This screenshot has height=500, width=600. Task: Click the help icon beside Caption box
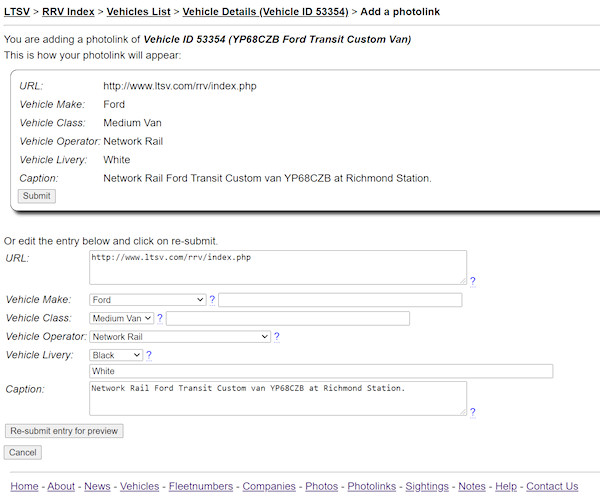pos(473,412)
